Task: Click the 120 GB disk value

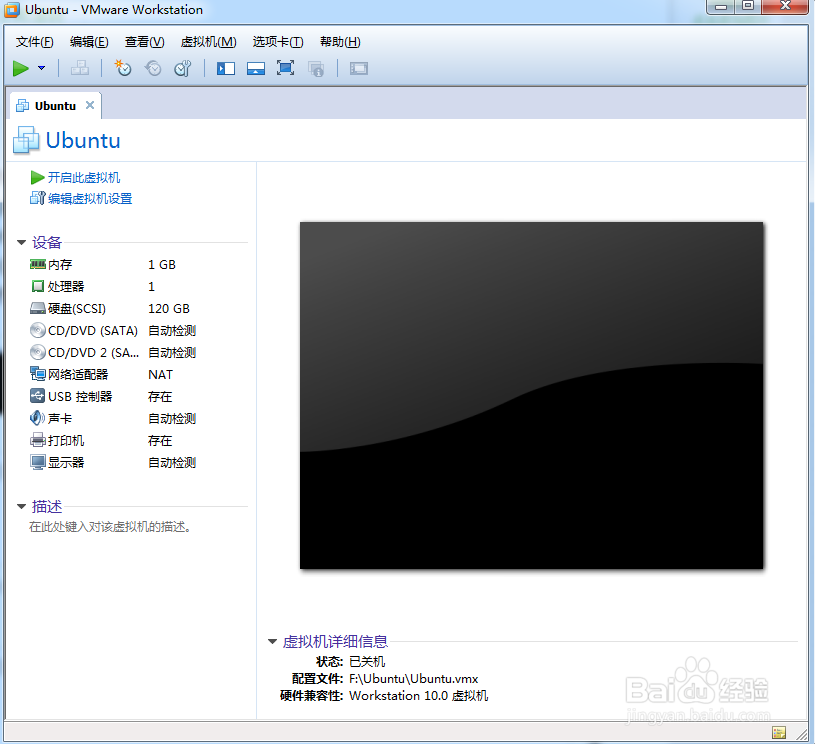Action: click(169, 309)
